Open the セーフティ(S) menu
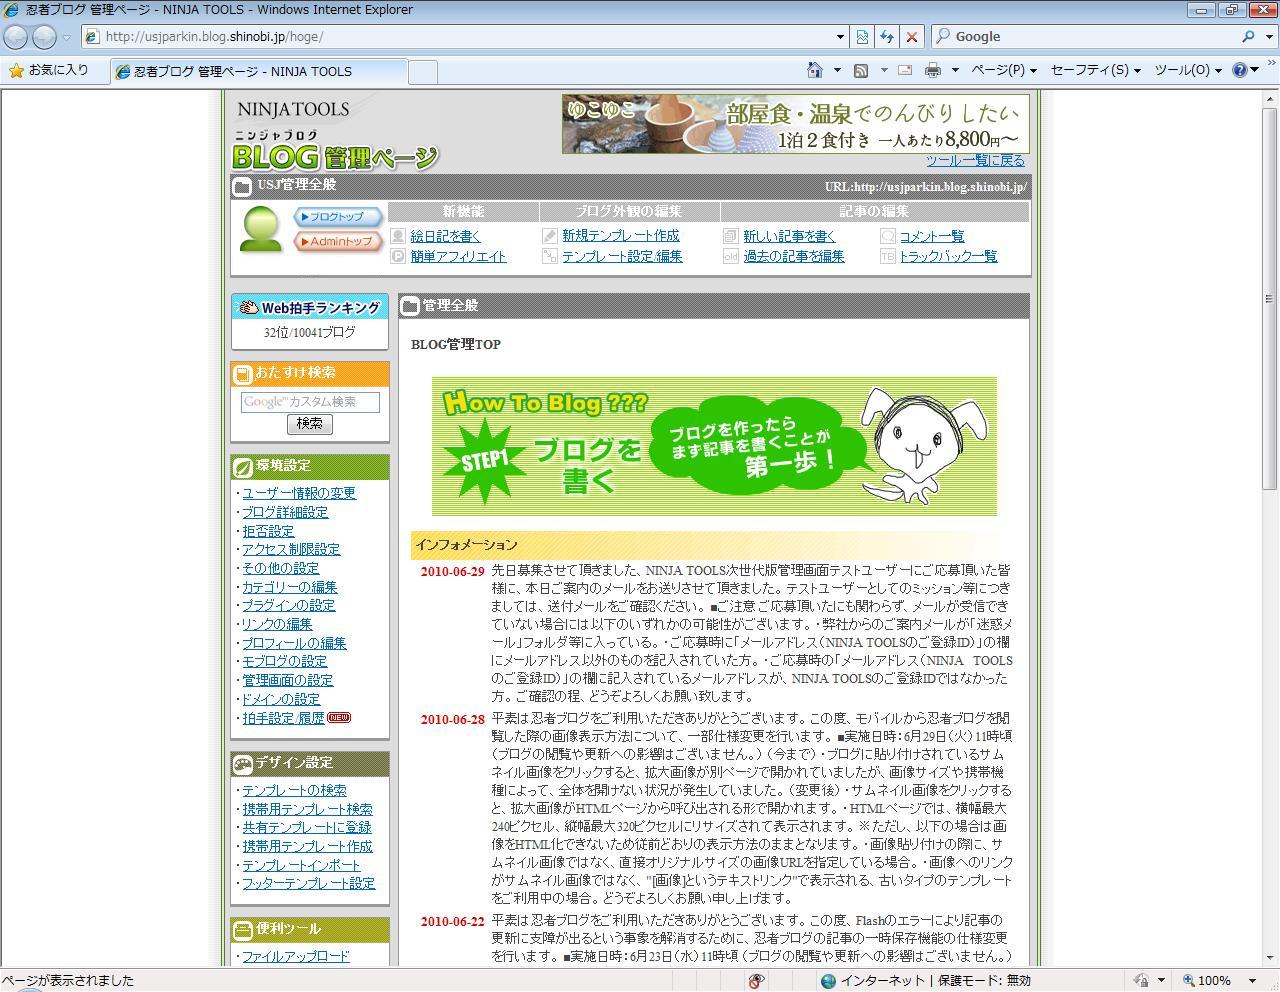 click(x=1096, y=70)
